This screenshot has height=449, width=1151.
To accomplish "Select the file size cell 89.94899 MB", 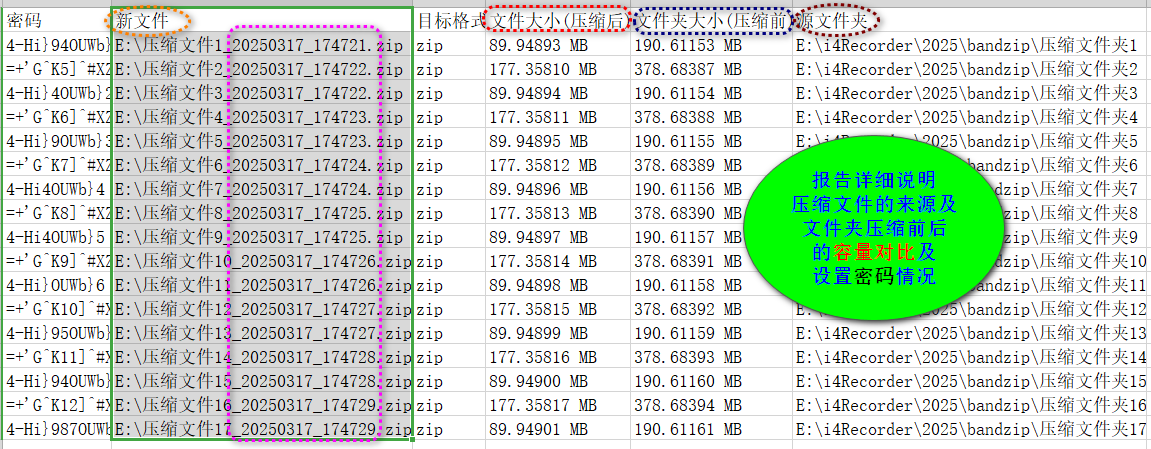I will [558, 333].
